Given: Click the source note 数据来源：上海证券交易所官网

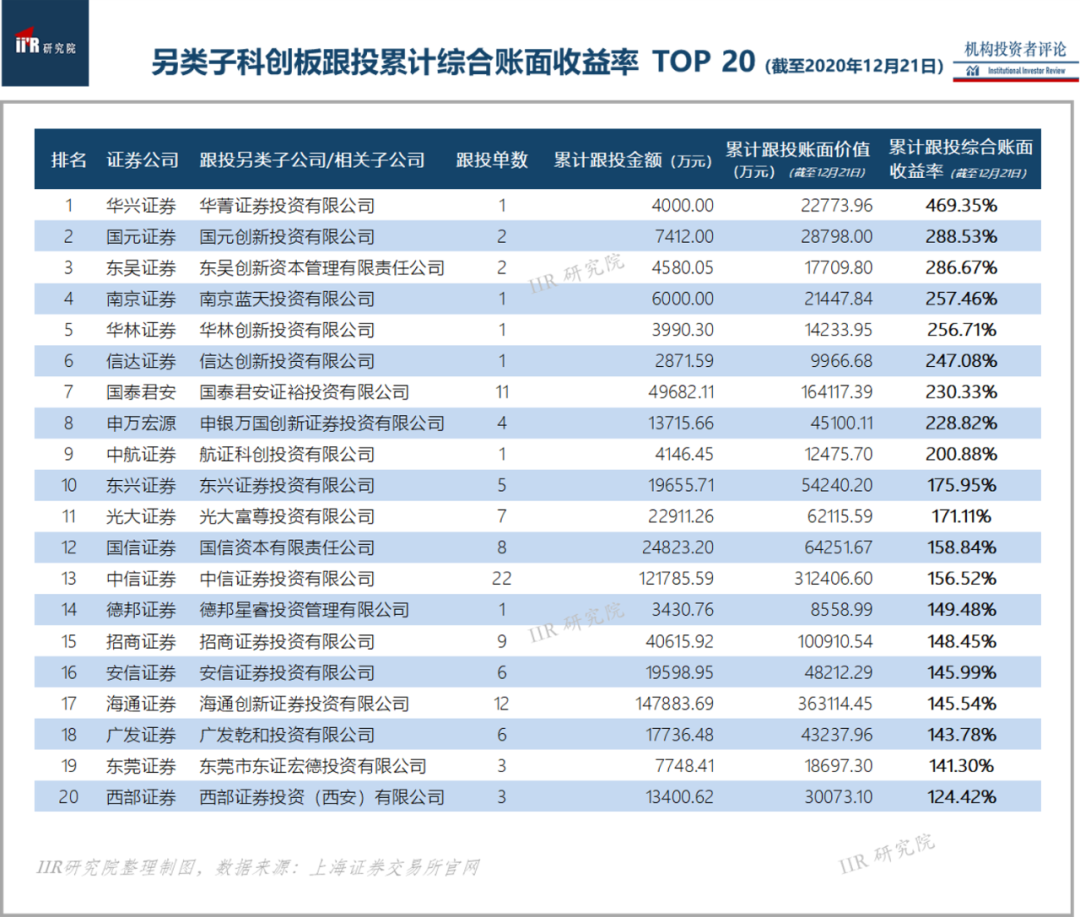Looking at the screenshot, I should [x=347, y=867].
